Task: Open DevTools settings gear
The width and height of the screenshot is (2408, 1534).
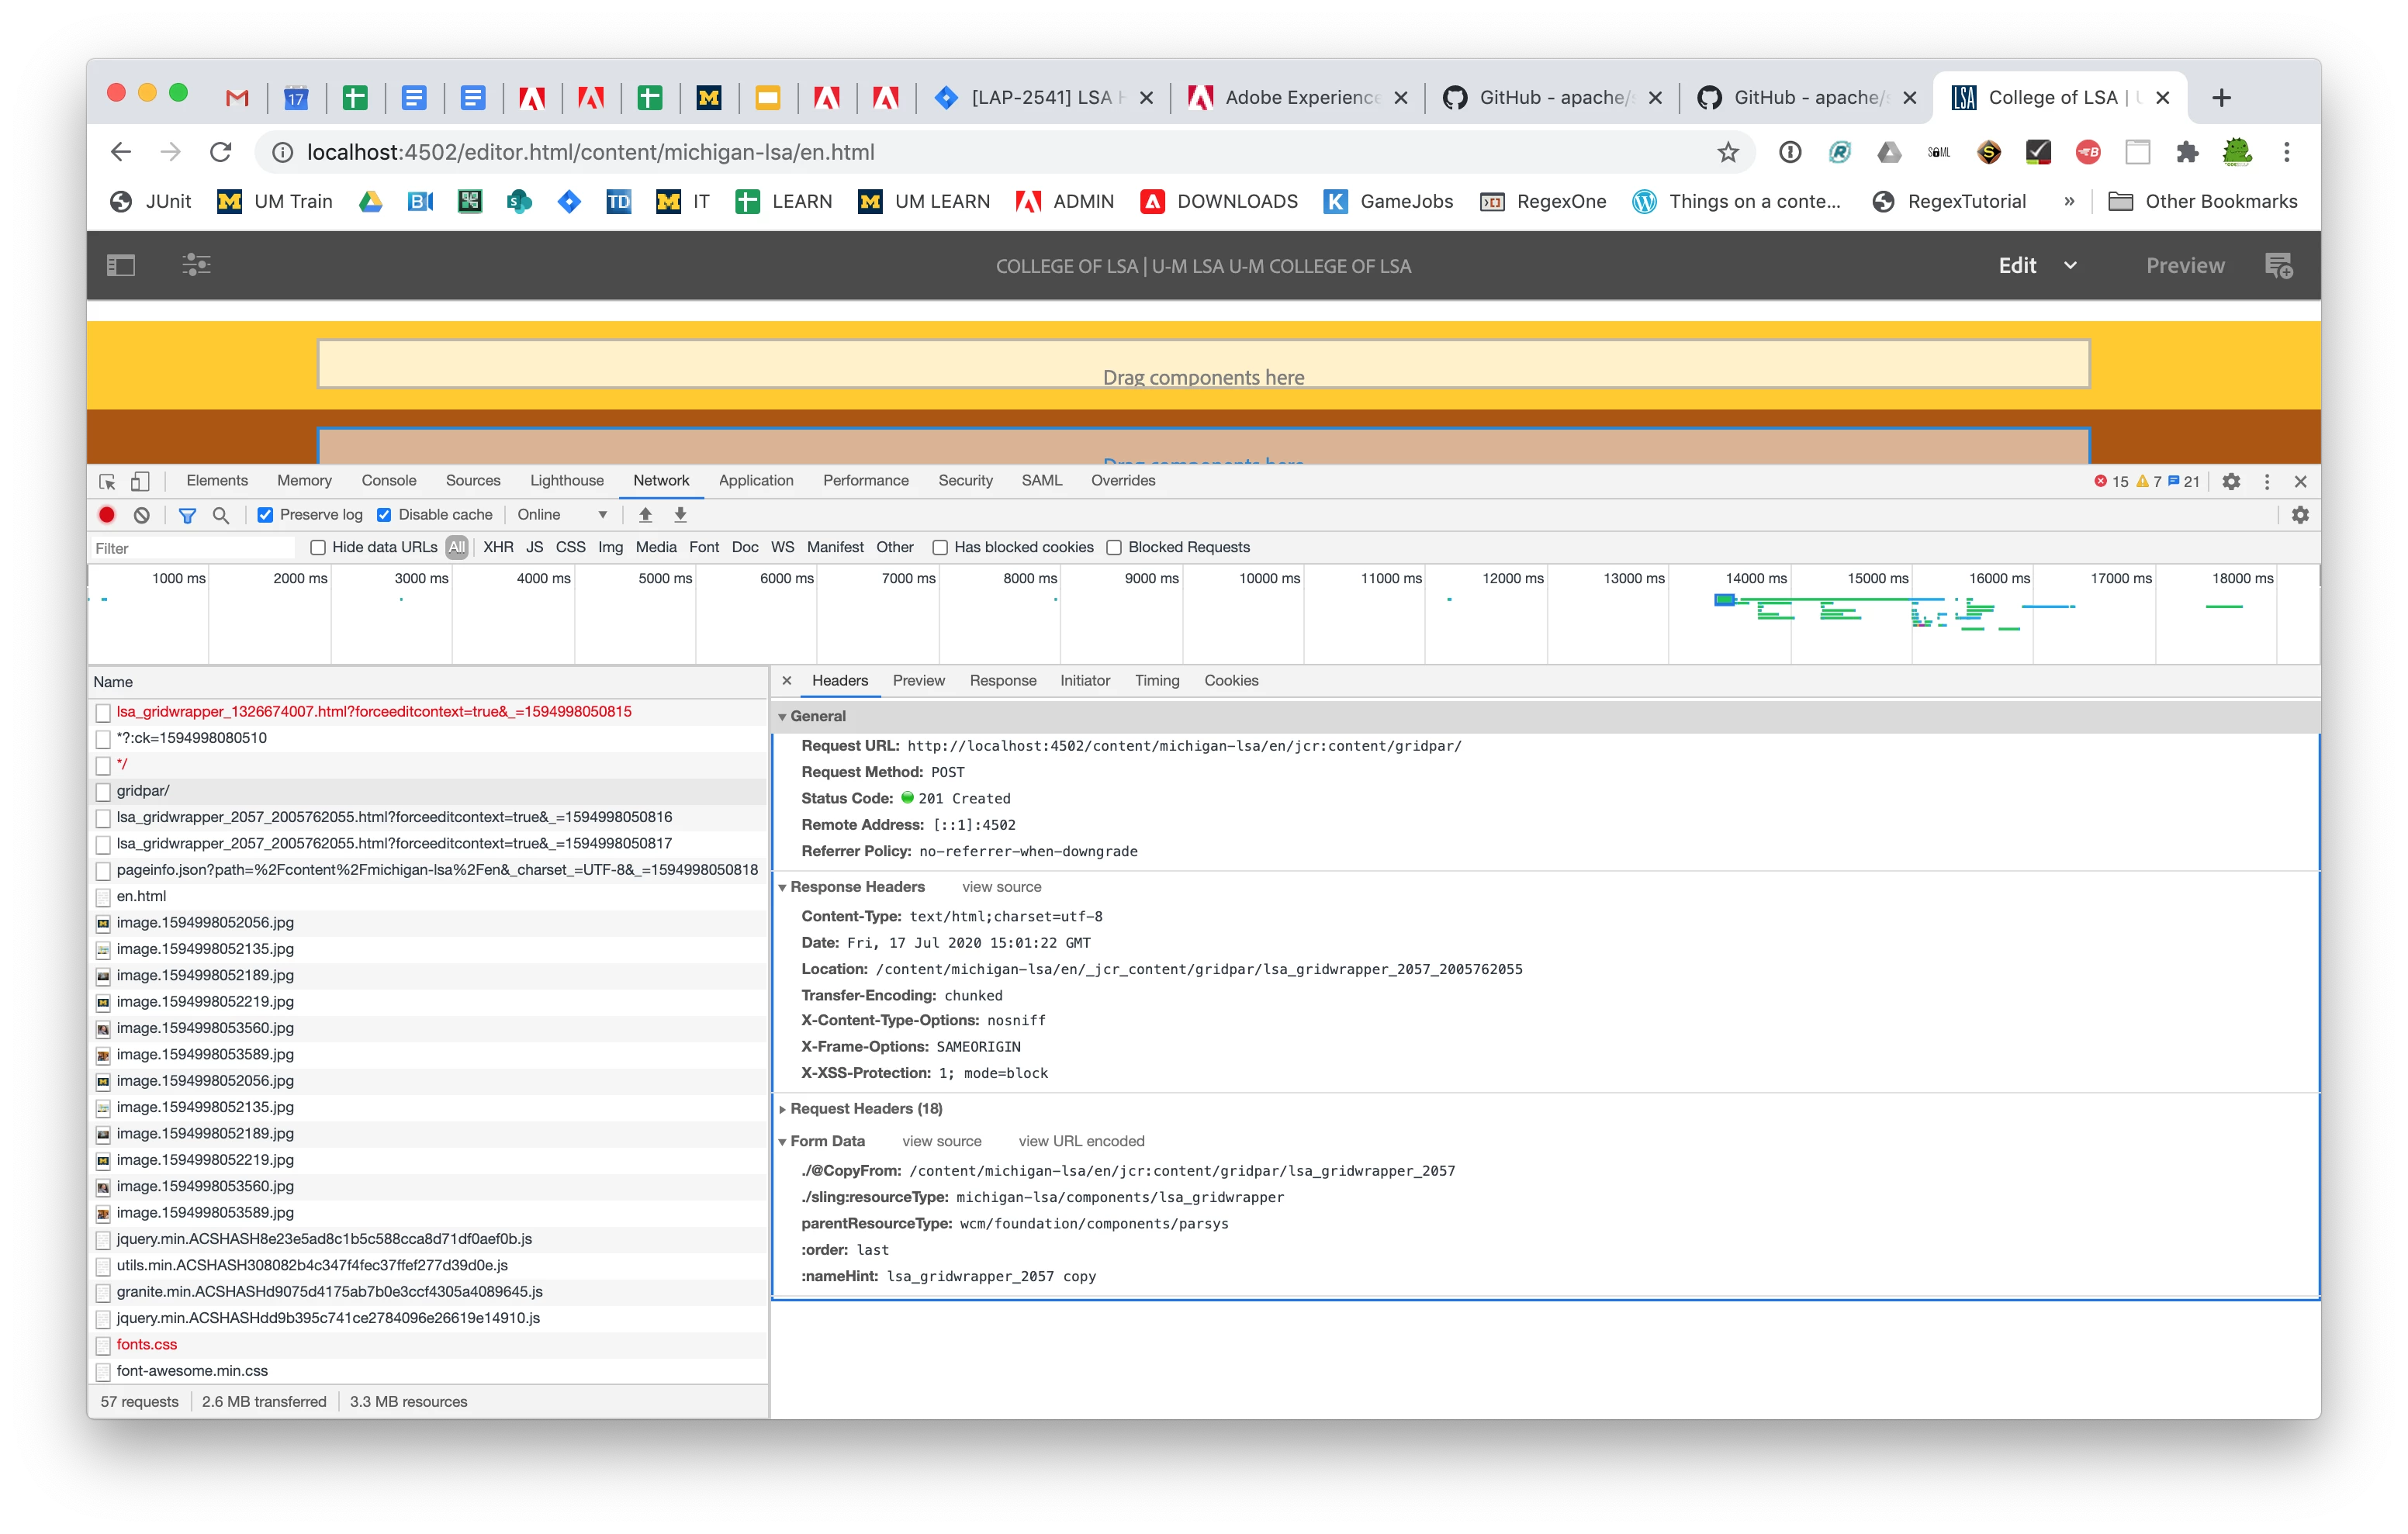Action: pyautogui.click(x=2230, y=481)
